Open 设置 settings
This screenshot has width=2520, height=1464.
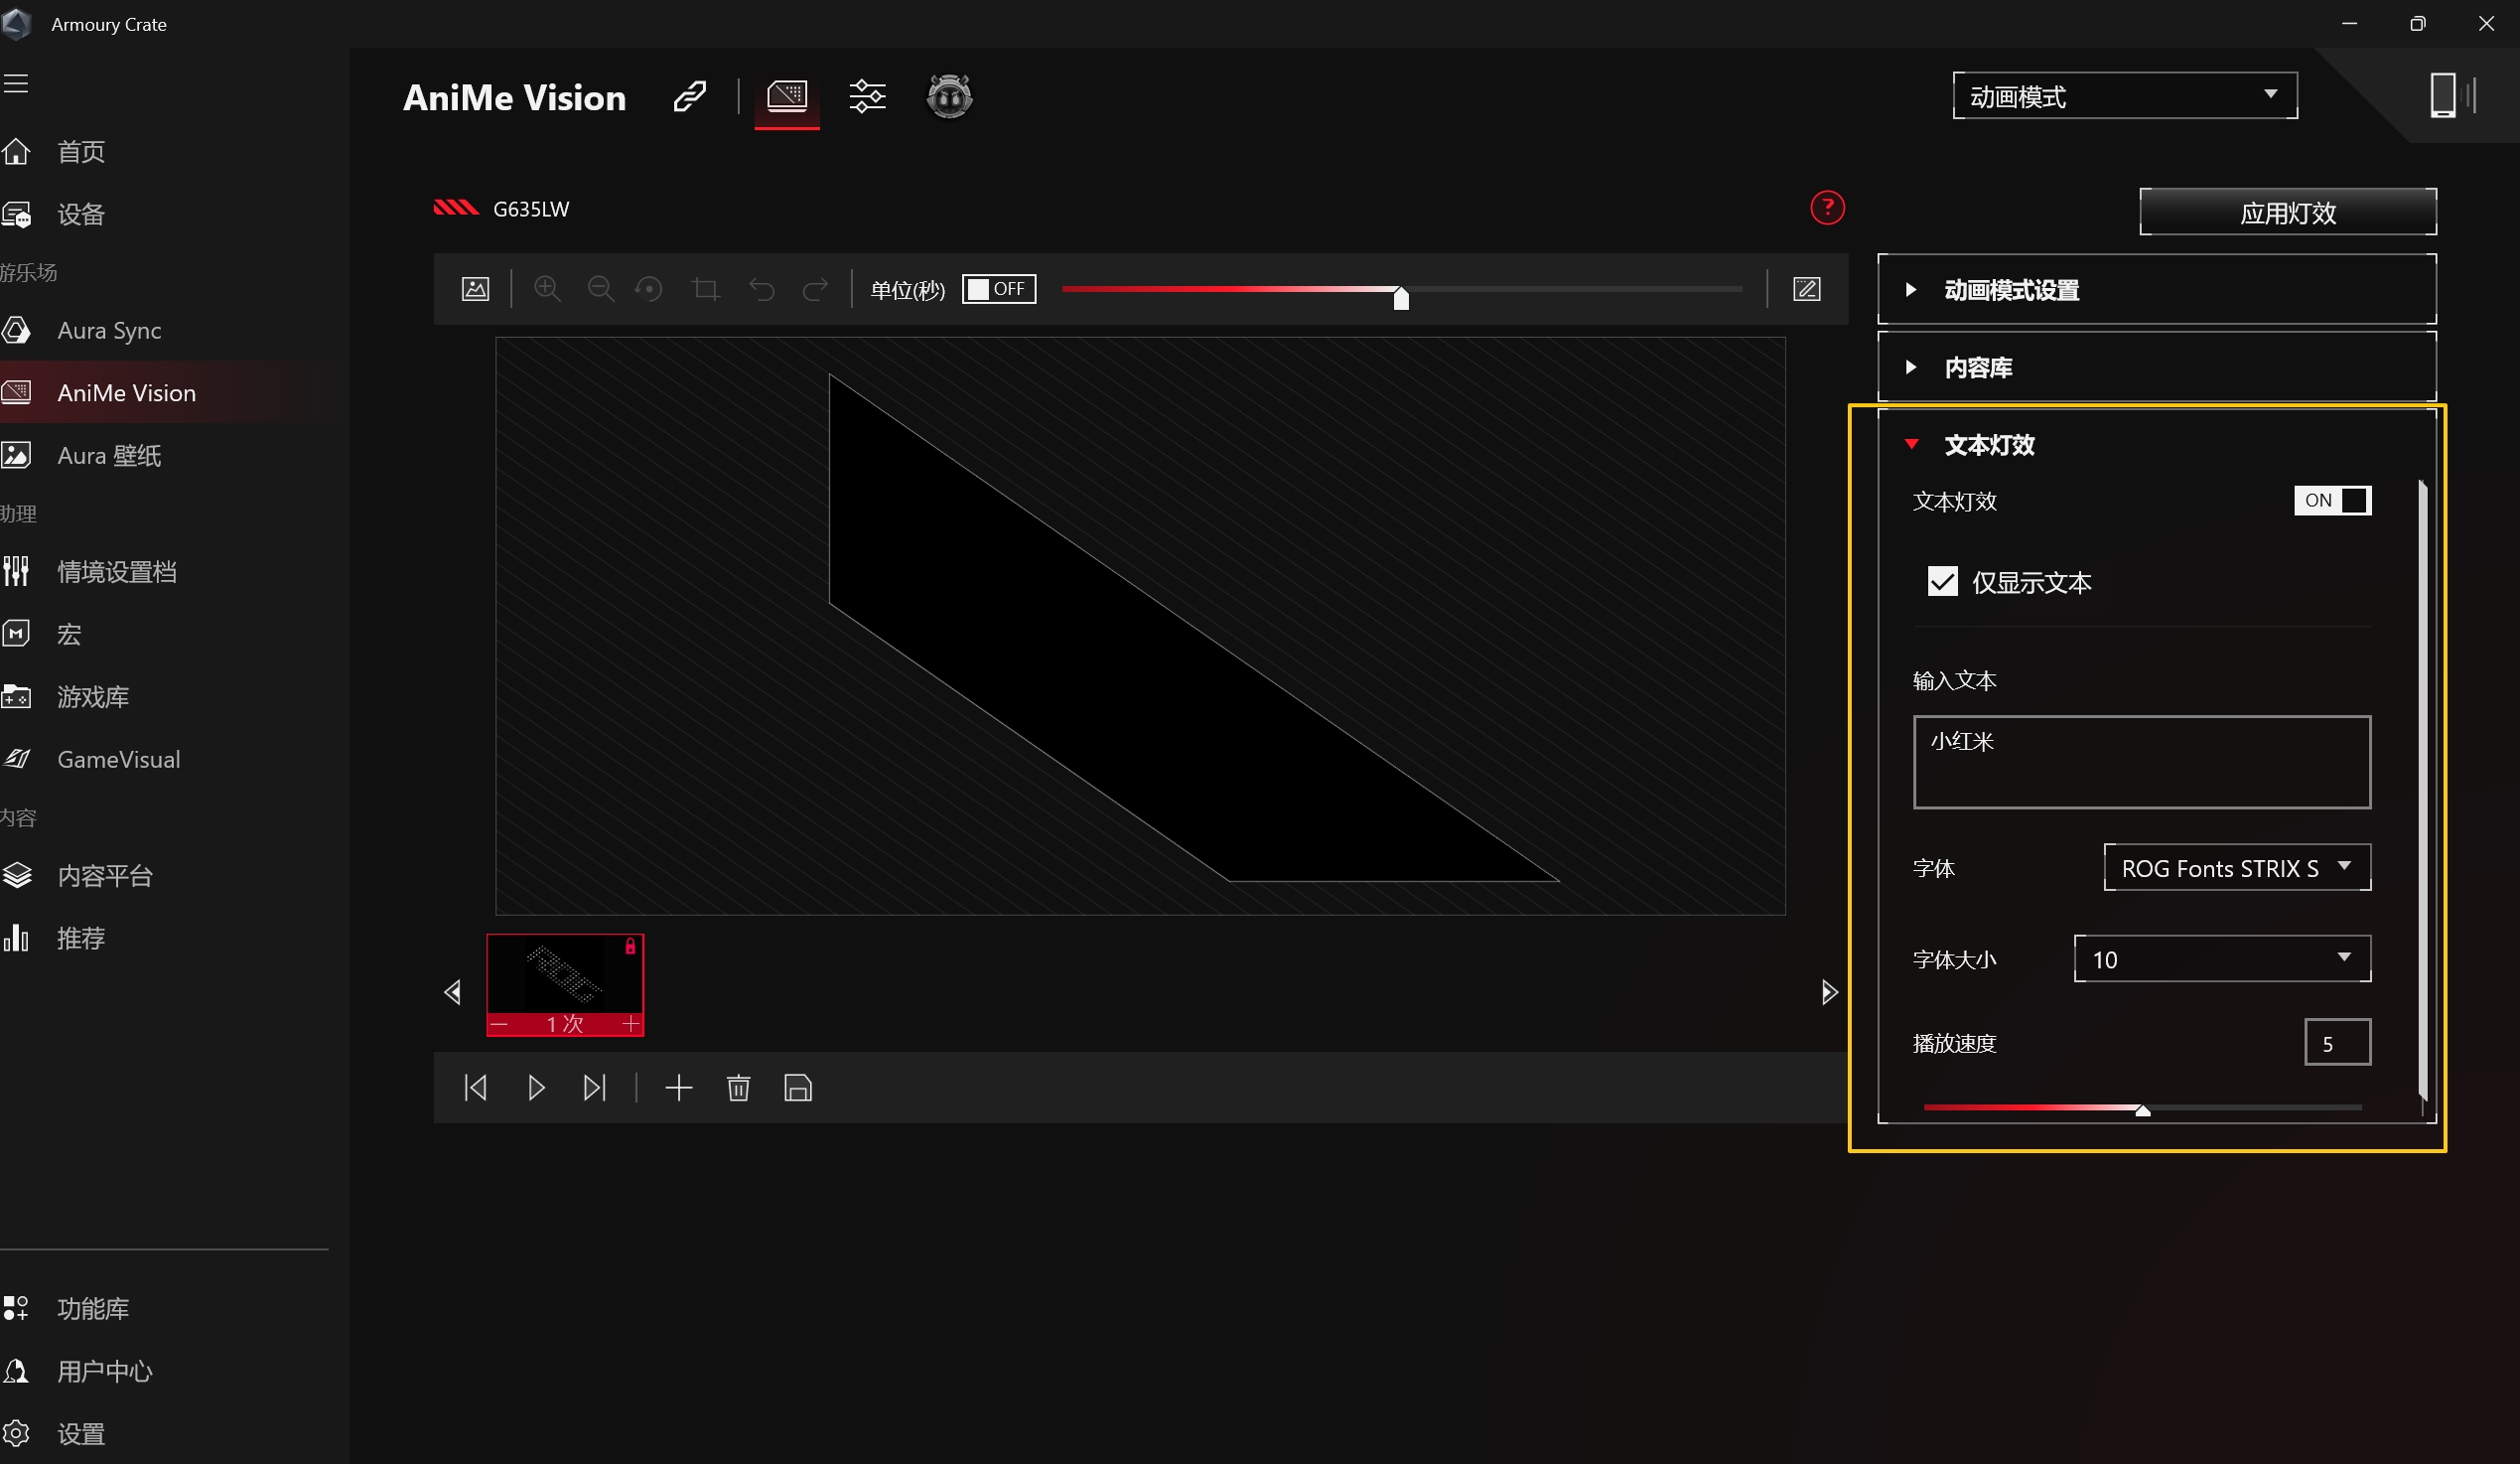80,1434
